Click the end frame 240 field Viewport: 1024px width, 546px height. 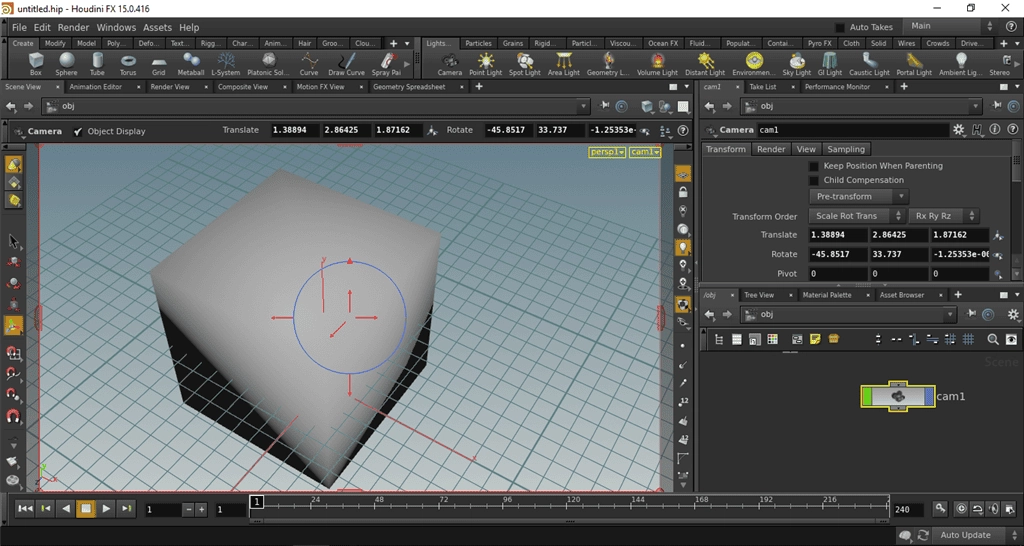(908, 509)
